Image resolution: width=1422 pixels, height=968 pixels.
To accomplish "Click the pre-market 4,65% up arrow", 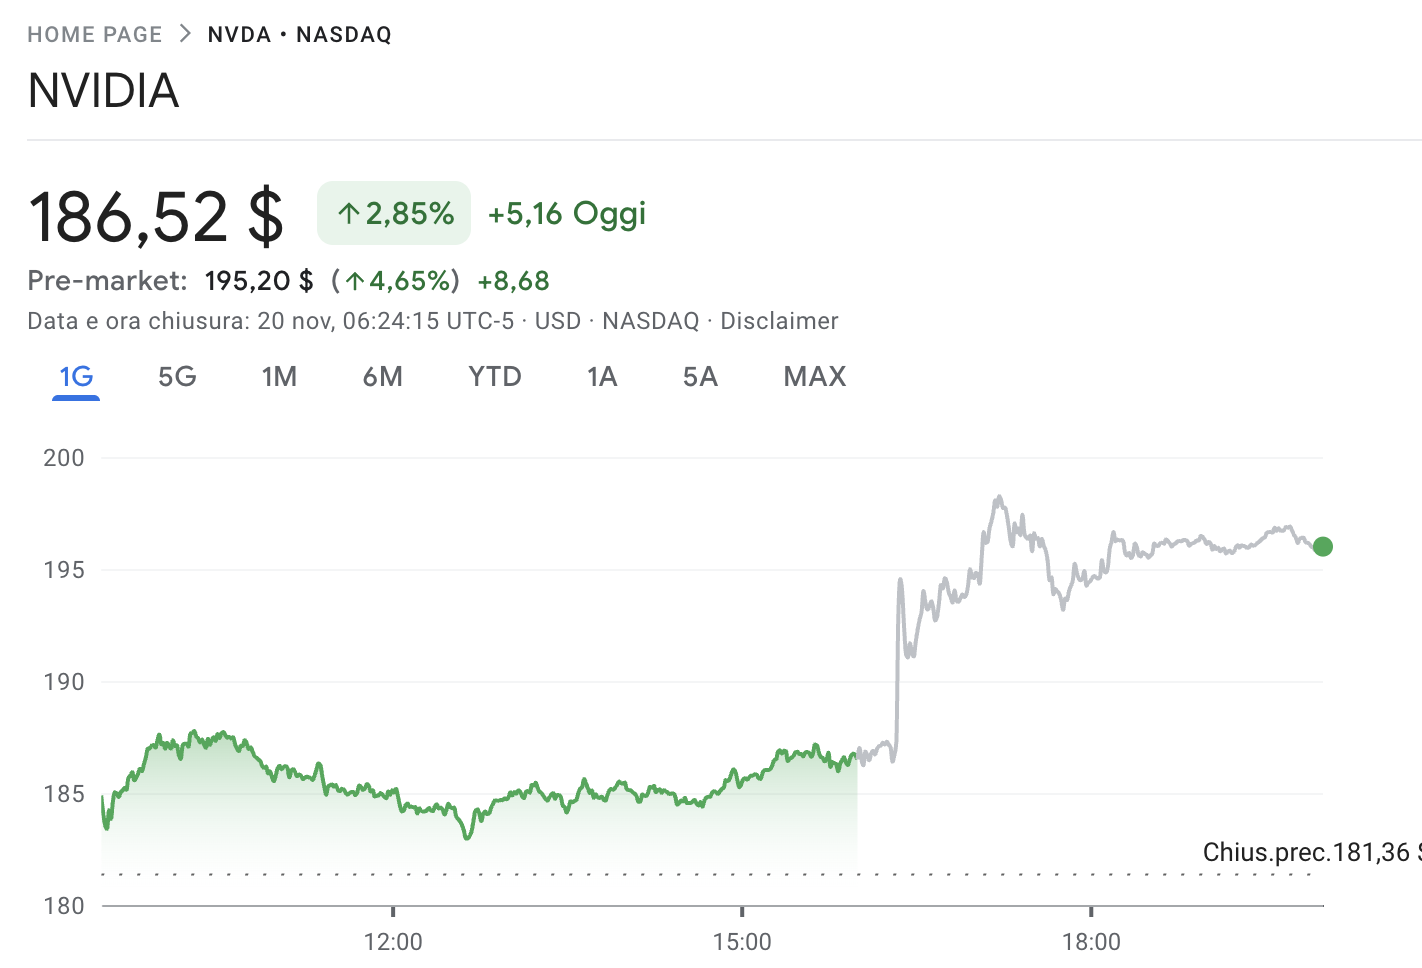I will point(355,282).
